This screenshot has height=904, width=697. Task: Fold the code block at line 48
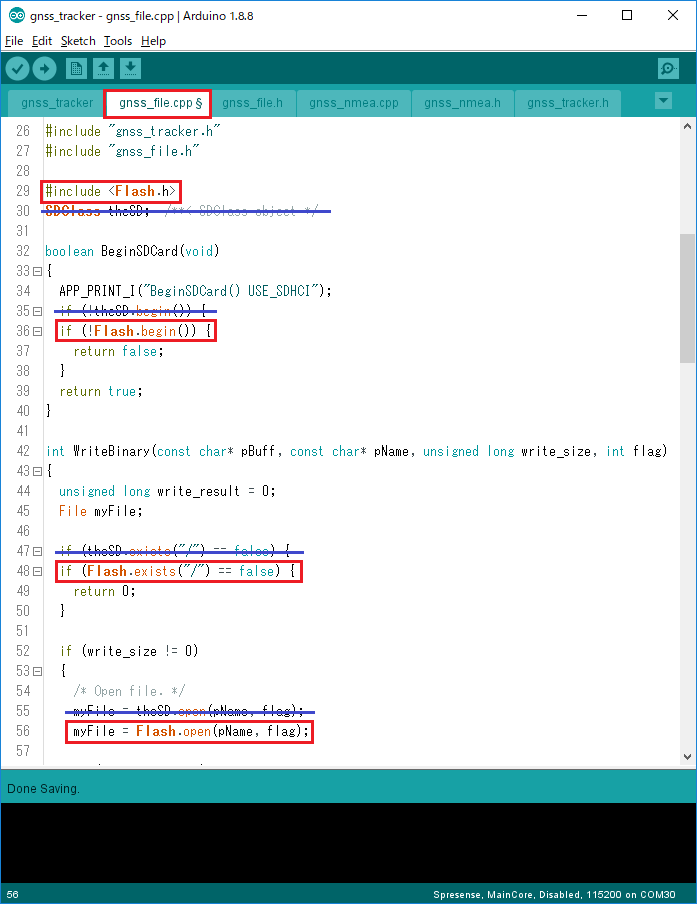pyautogui.click(x=36, y=571)
